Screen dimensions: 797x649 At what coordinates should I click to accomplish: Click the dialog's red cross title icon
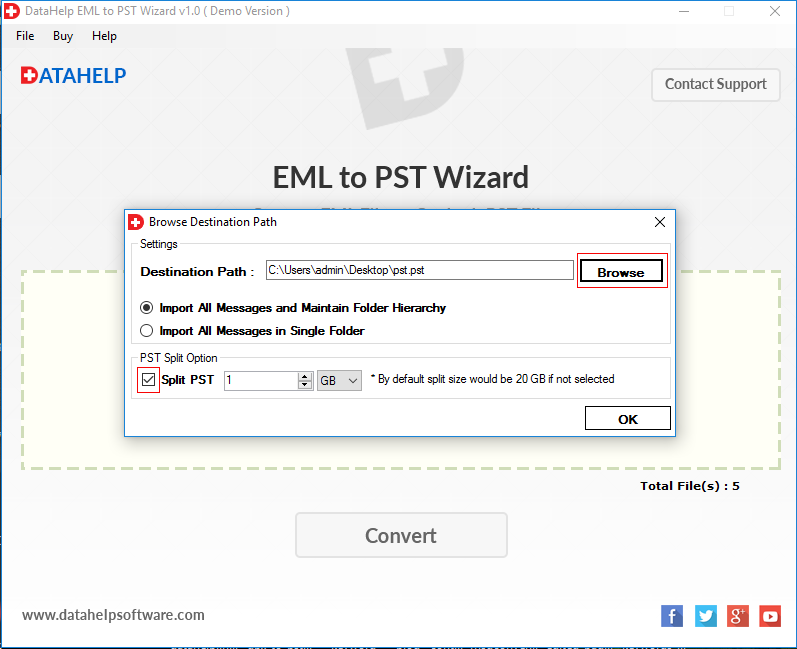[x=136, y=222]
